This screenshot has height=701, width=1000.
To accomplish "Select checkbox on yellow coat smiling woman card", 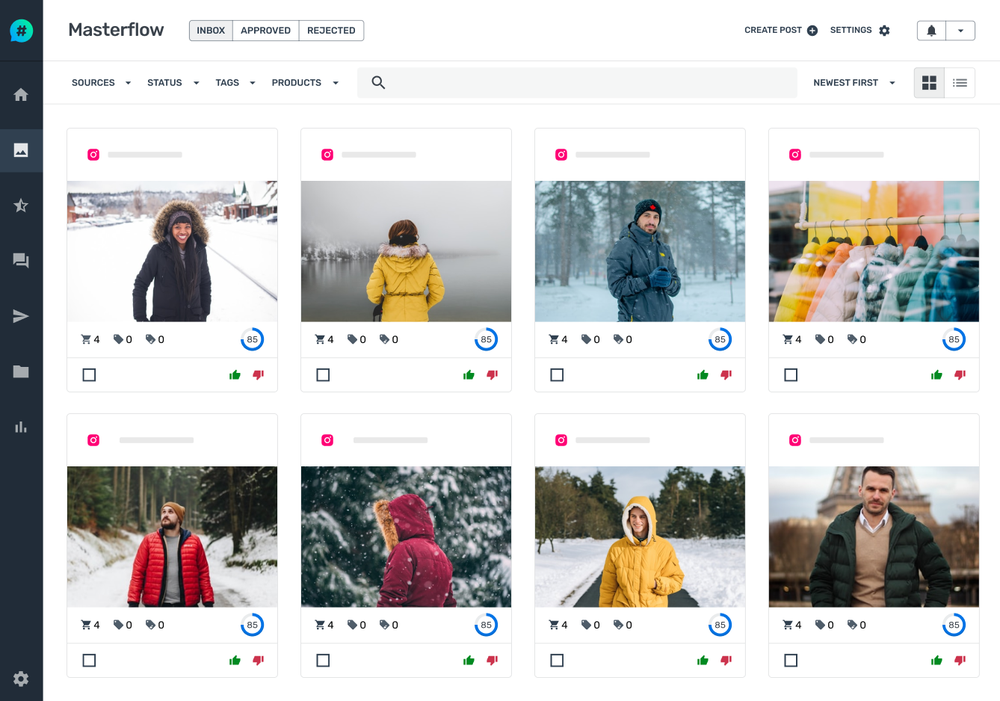I will 557,660.
